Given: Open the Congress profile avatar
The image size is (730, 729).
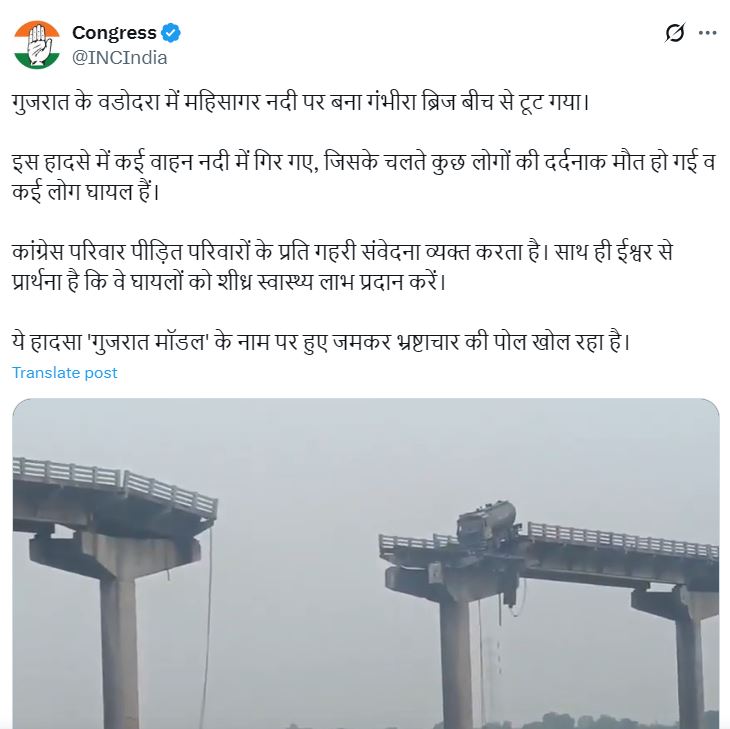Looking at the screenshot, I should click(37, 45).
